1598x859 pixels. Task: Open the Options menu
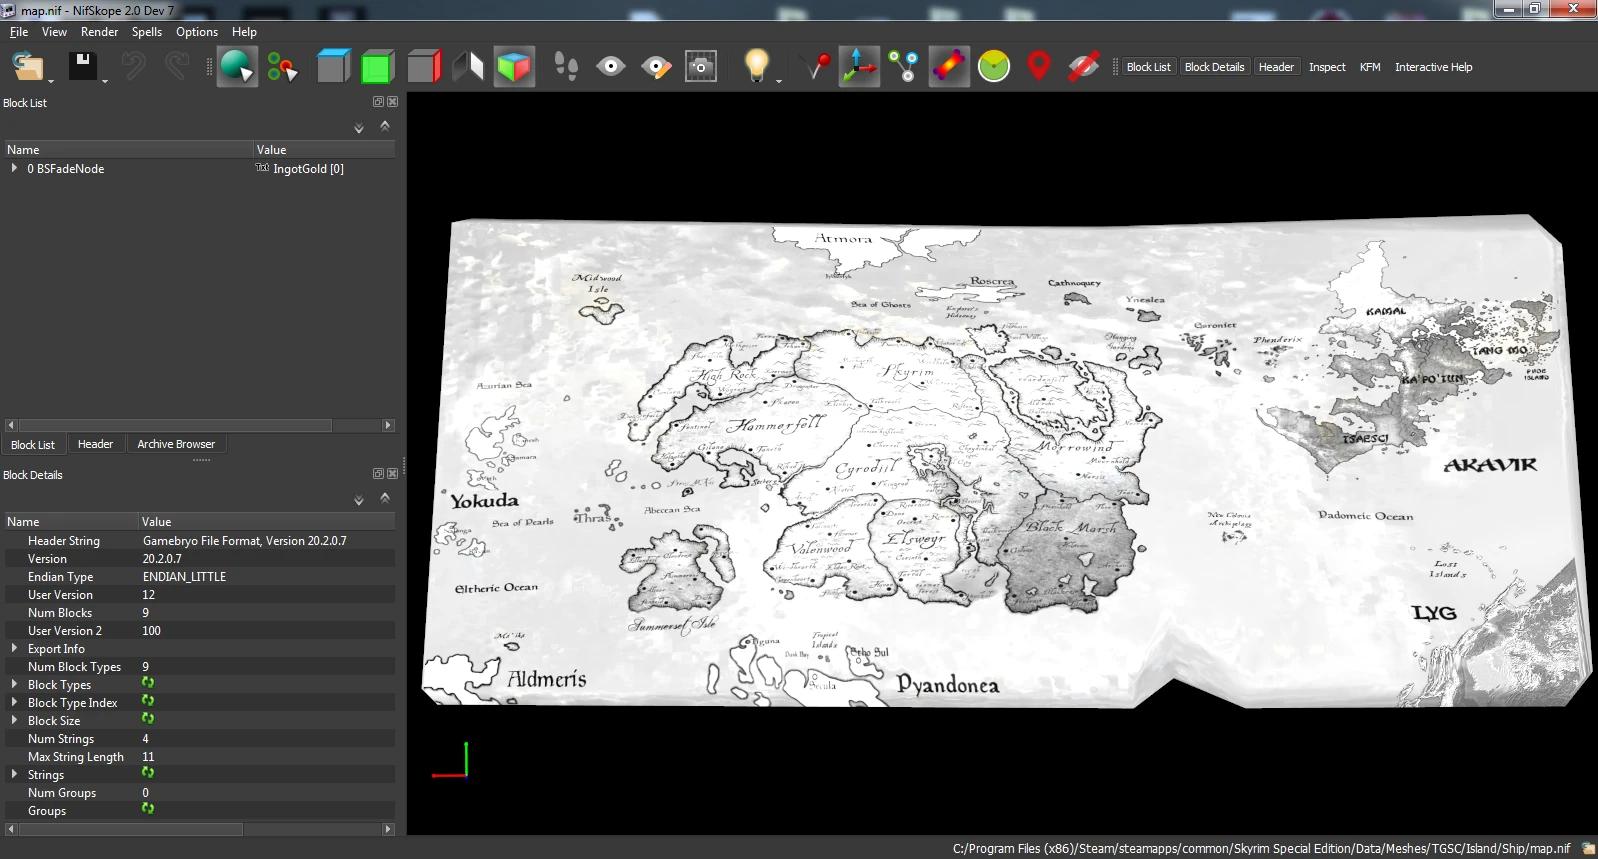click(x=197, y=32)
